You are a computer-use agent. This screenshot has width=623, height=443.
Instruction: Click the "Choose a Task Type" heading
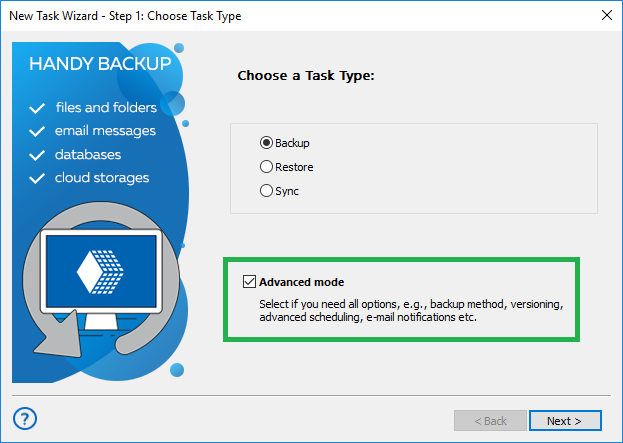point(304,75)
